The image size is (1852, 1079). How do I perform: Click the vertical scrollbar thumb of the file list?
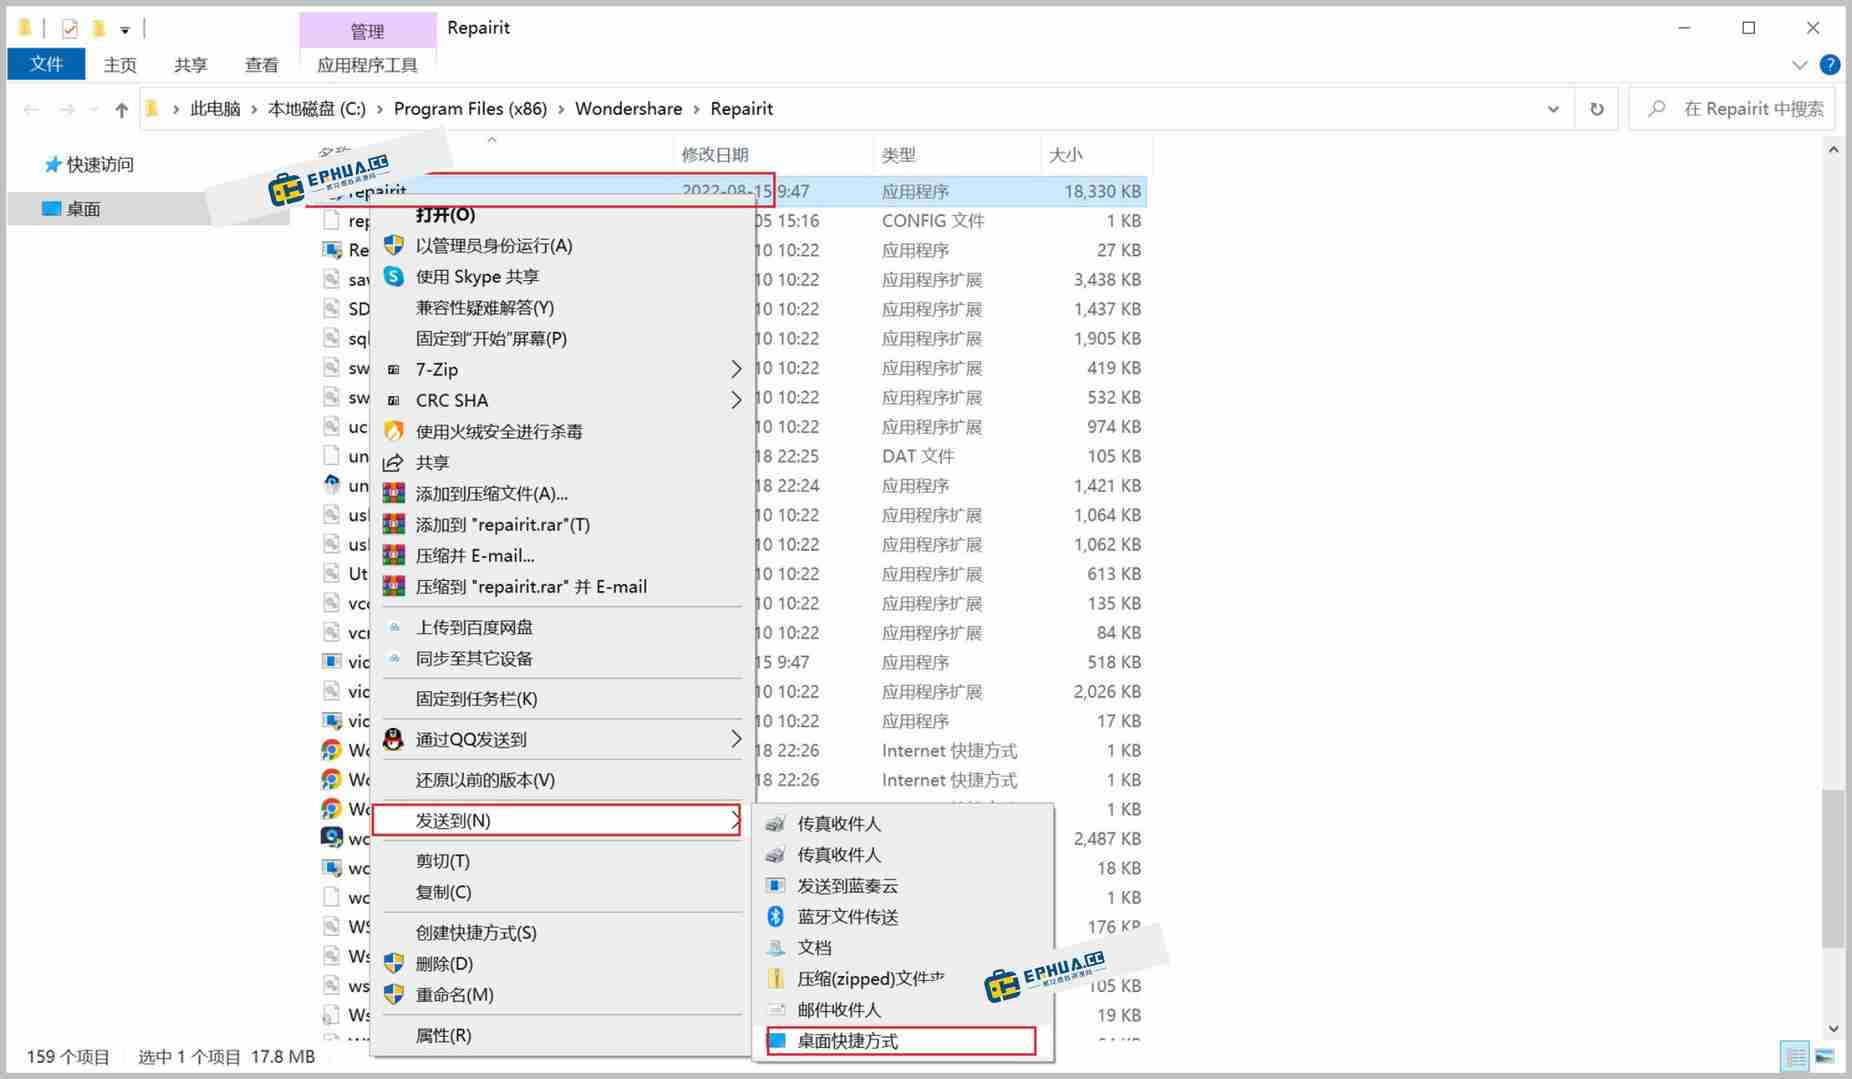[1833, 868]
